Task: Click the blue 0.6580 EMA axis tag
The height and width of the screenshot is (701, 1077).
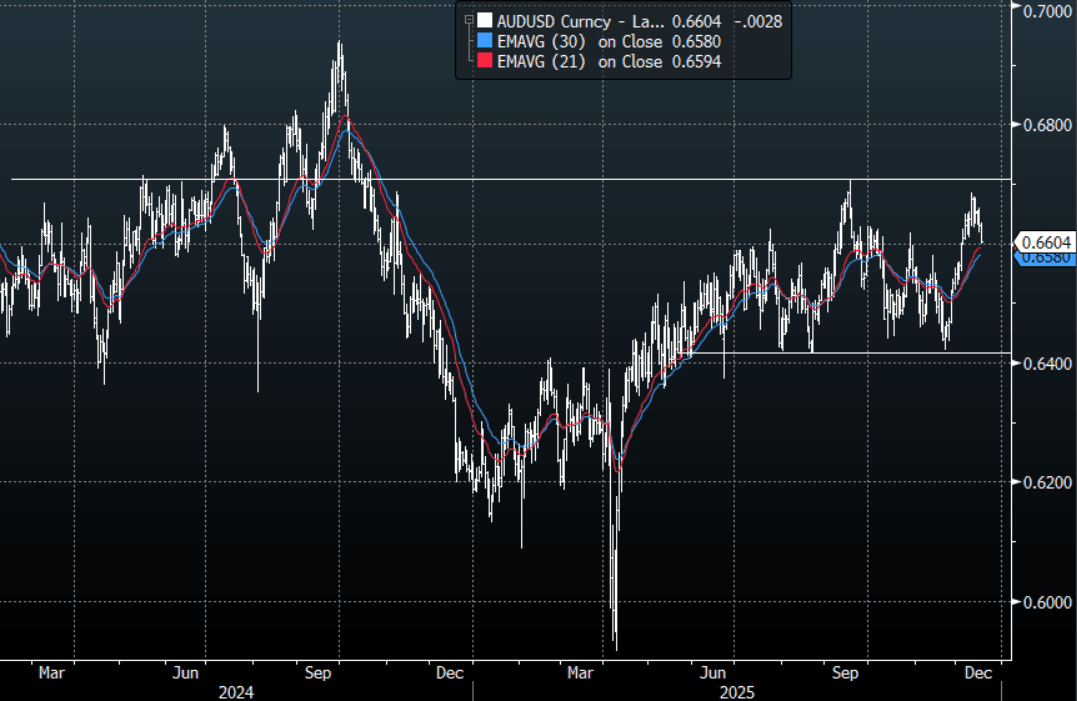Action: 1047,258
